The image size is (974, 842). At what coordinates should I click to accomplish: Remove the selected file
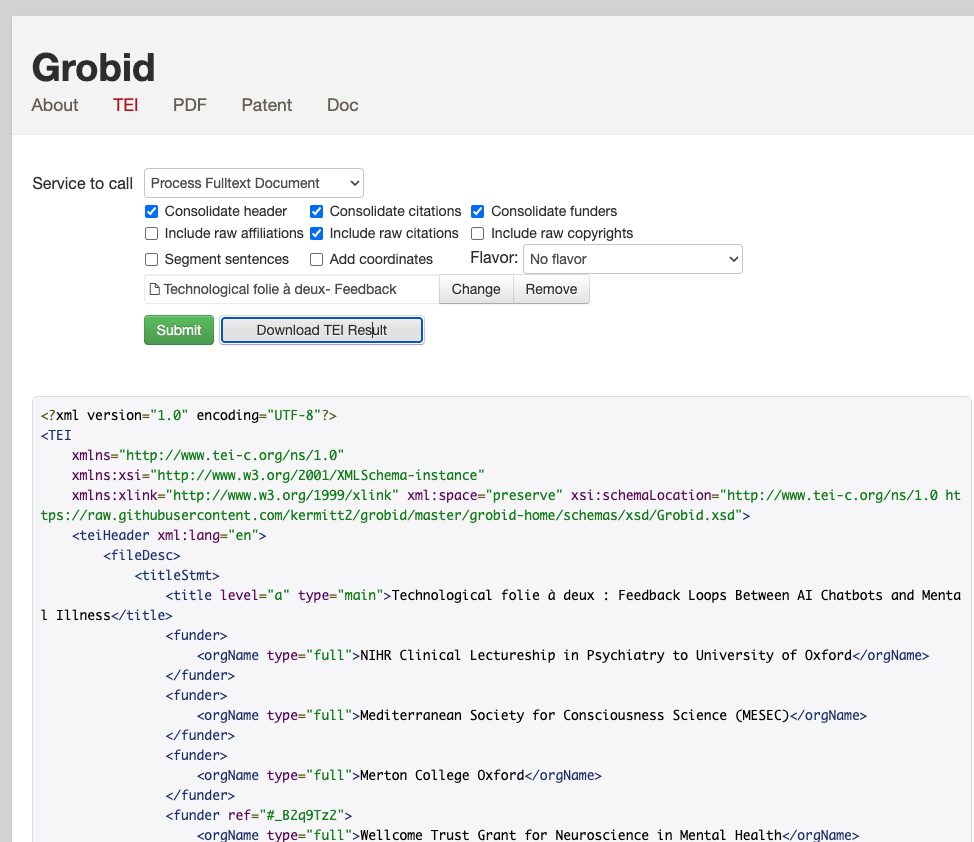coord(551,290)
